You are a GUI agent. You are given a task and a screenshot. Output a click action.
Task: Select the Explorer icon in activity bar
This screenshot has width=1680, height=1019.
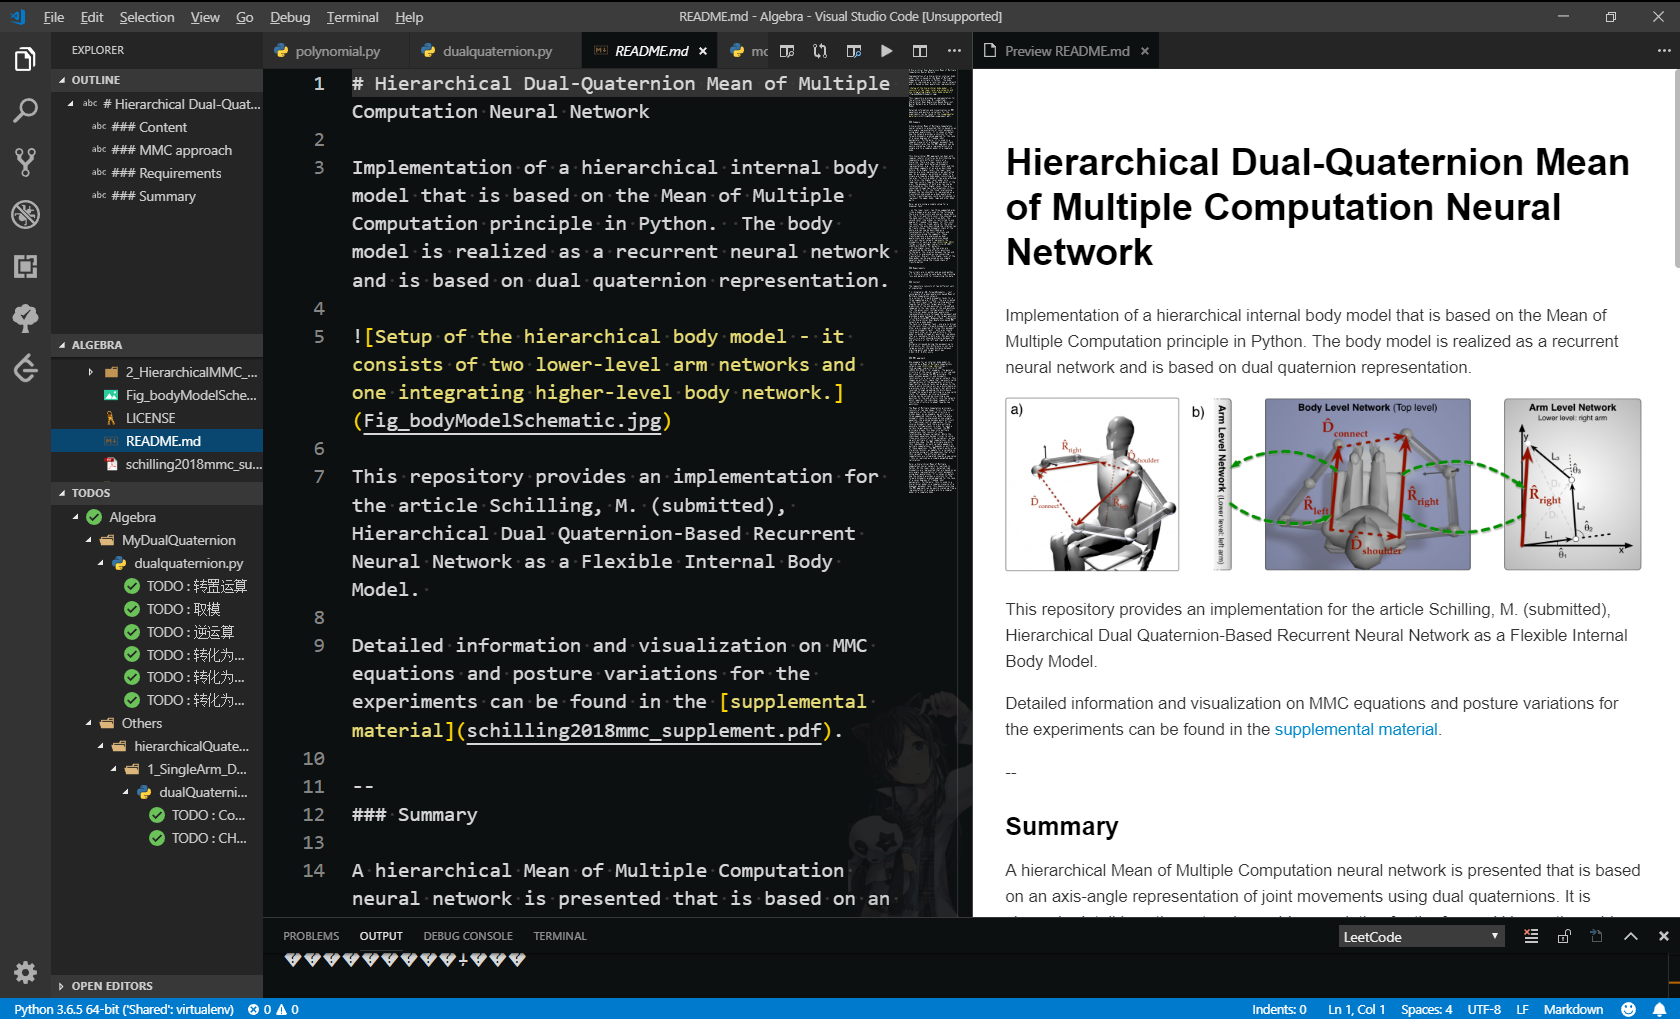[x=26, y=58]
